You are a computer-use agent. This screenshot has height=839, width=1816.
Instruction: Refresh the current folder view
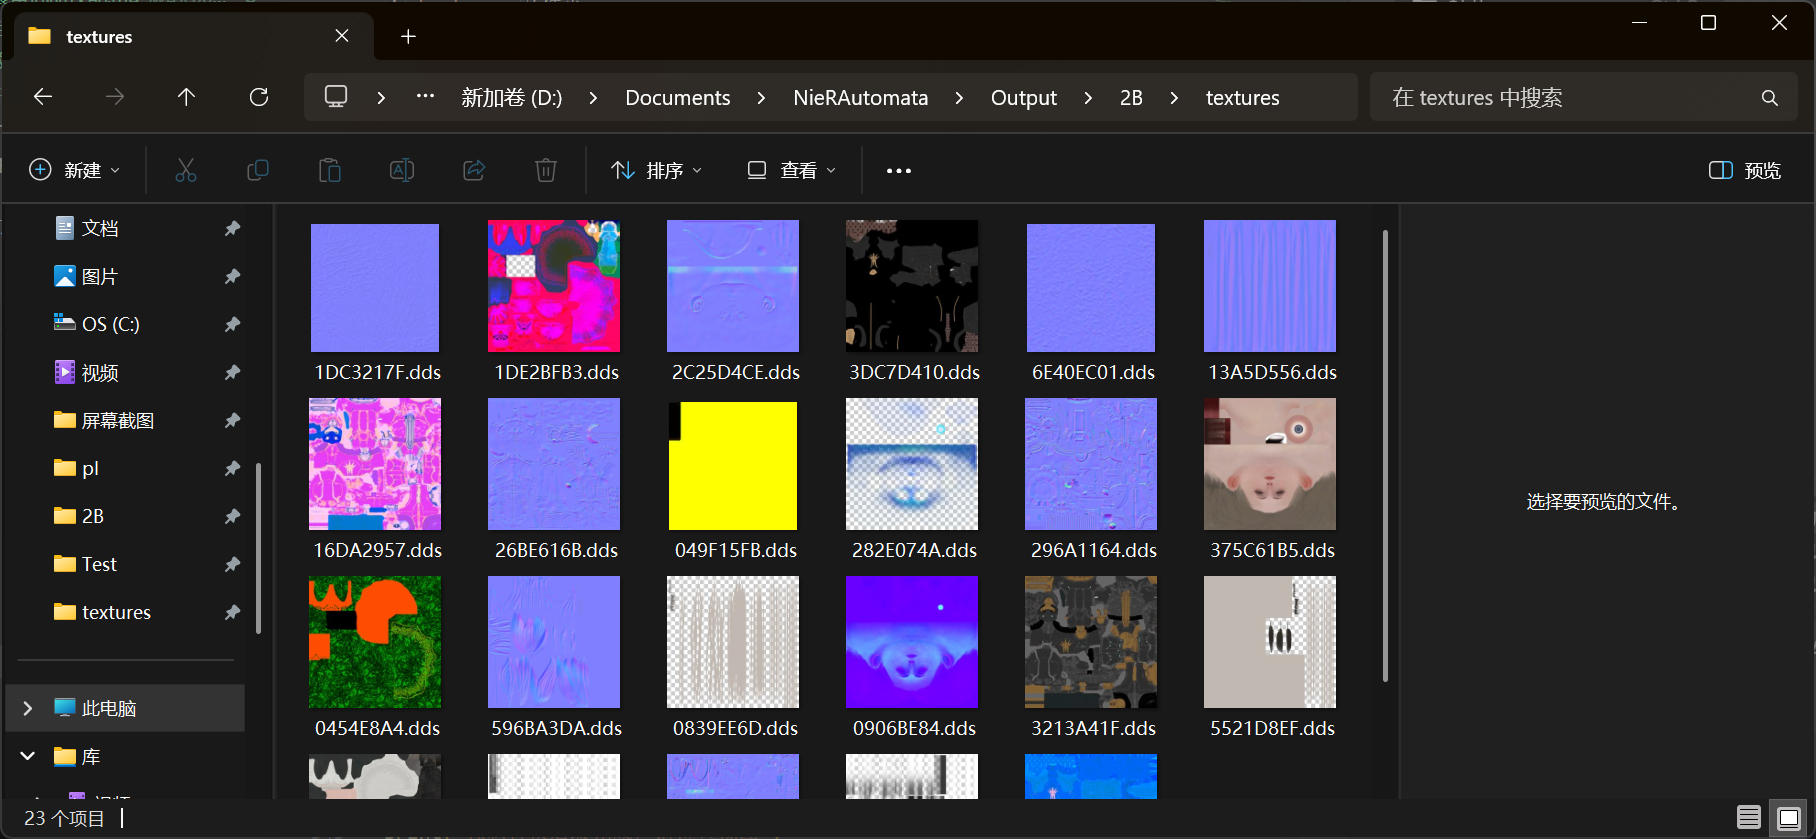[259, 97]
